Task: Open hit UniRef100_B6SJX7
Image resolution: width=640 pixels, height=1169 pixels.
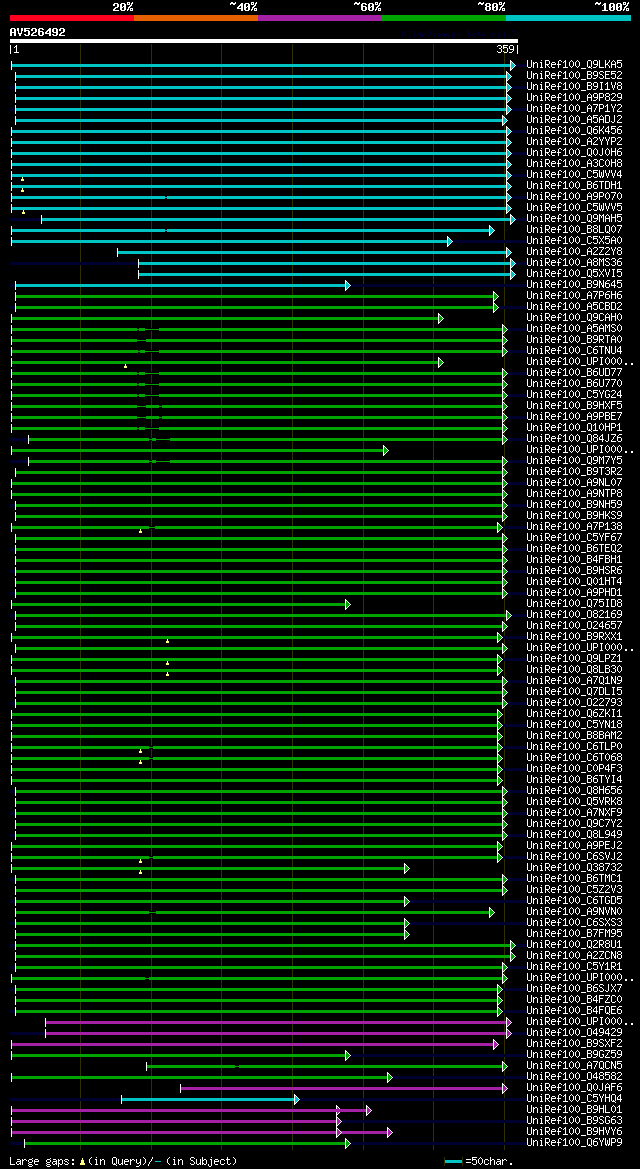Action: (x=574, y=988)
